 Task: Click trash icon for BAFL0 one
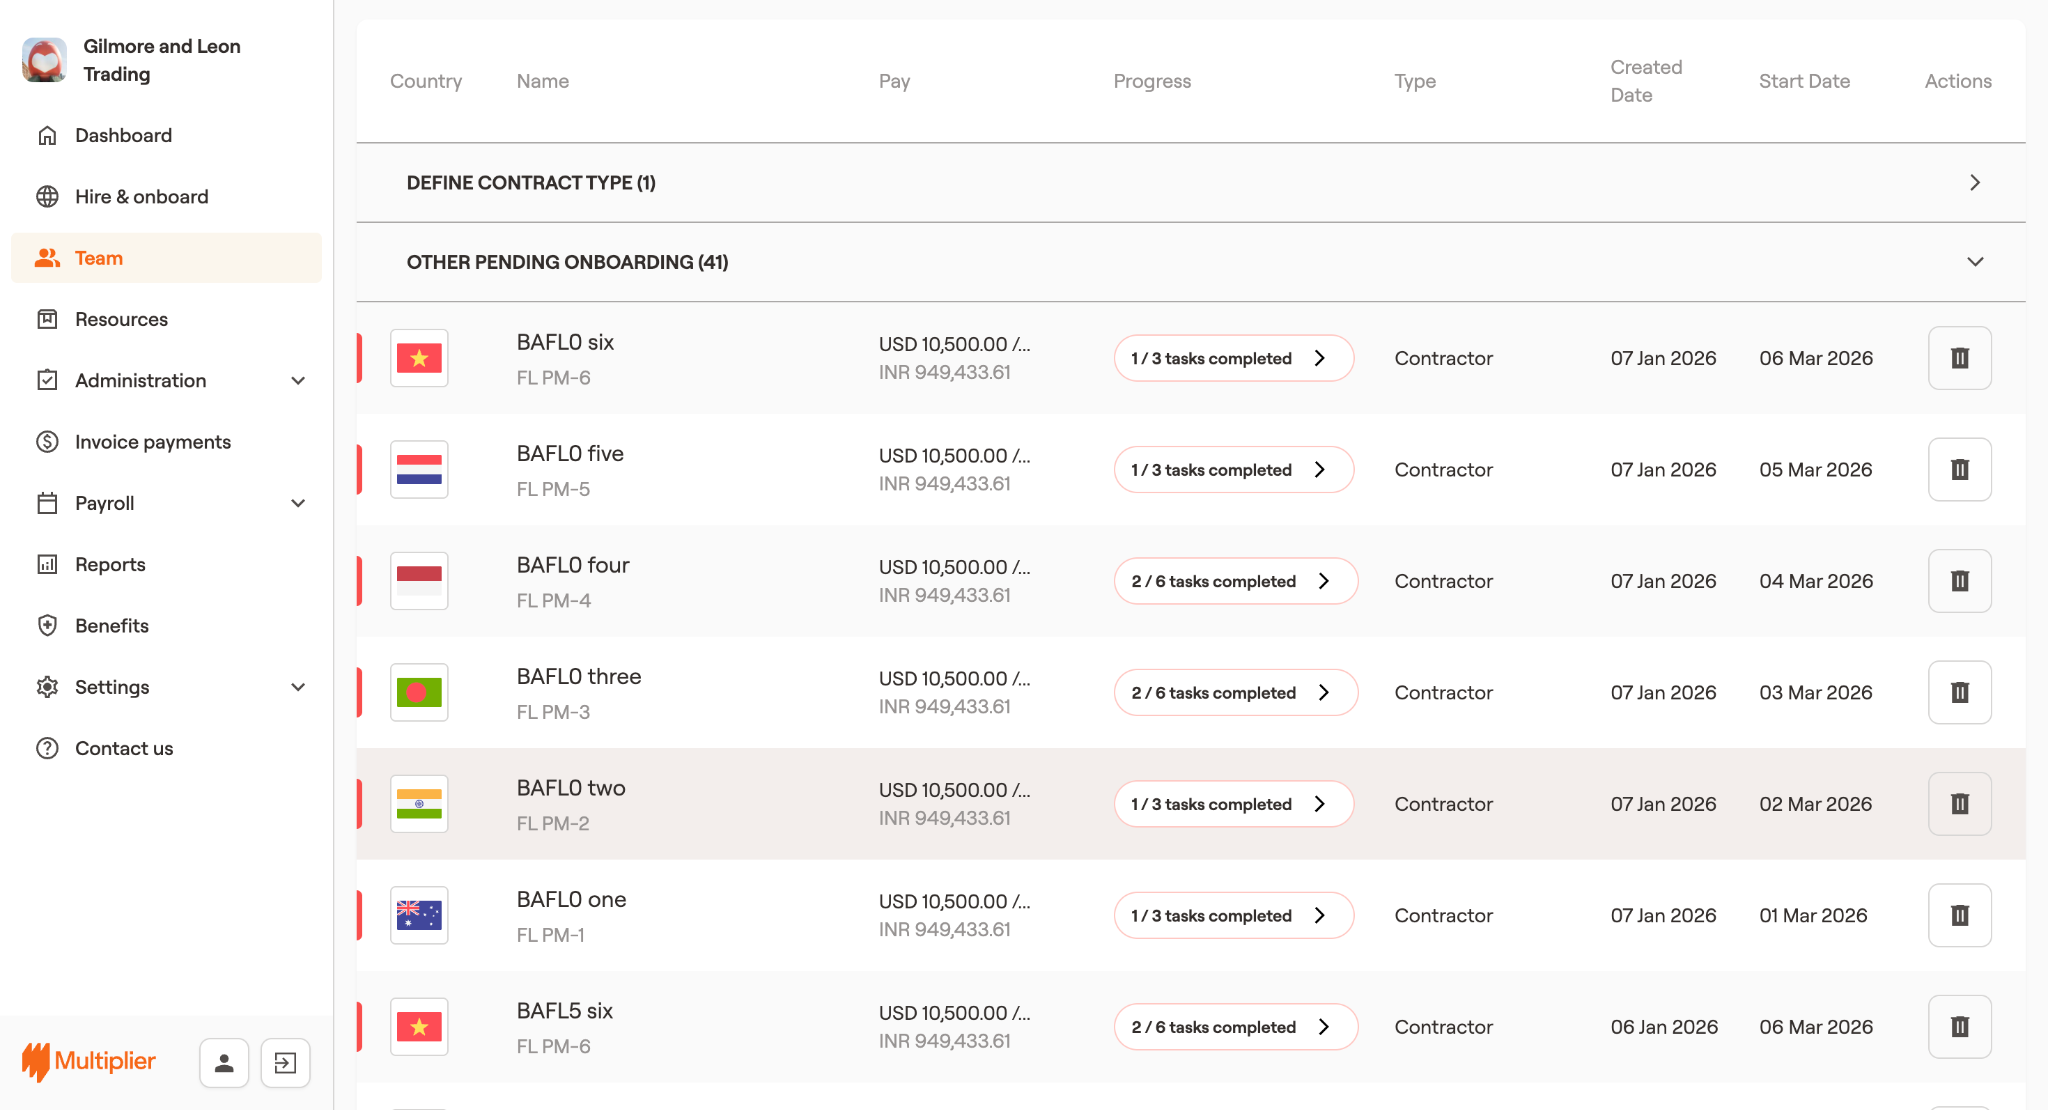[x=1959, y=915]
